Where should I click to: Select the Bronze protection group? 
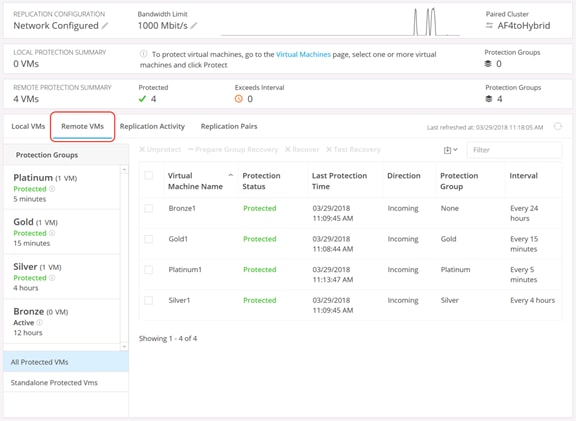pyautogui.click(x=62, y=322)
